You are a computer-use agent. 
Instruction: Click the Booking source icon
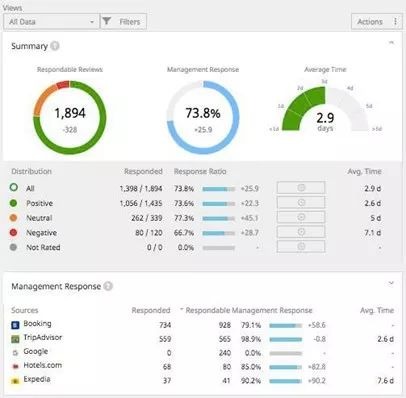click(15, 325)
